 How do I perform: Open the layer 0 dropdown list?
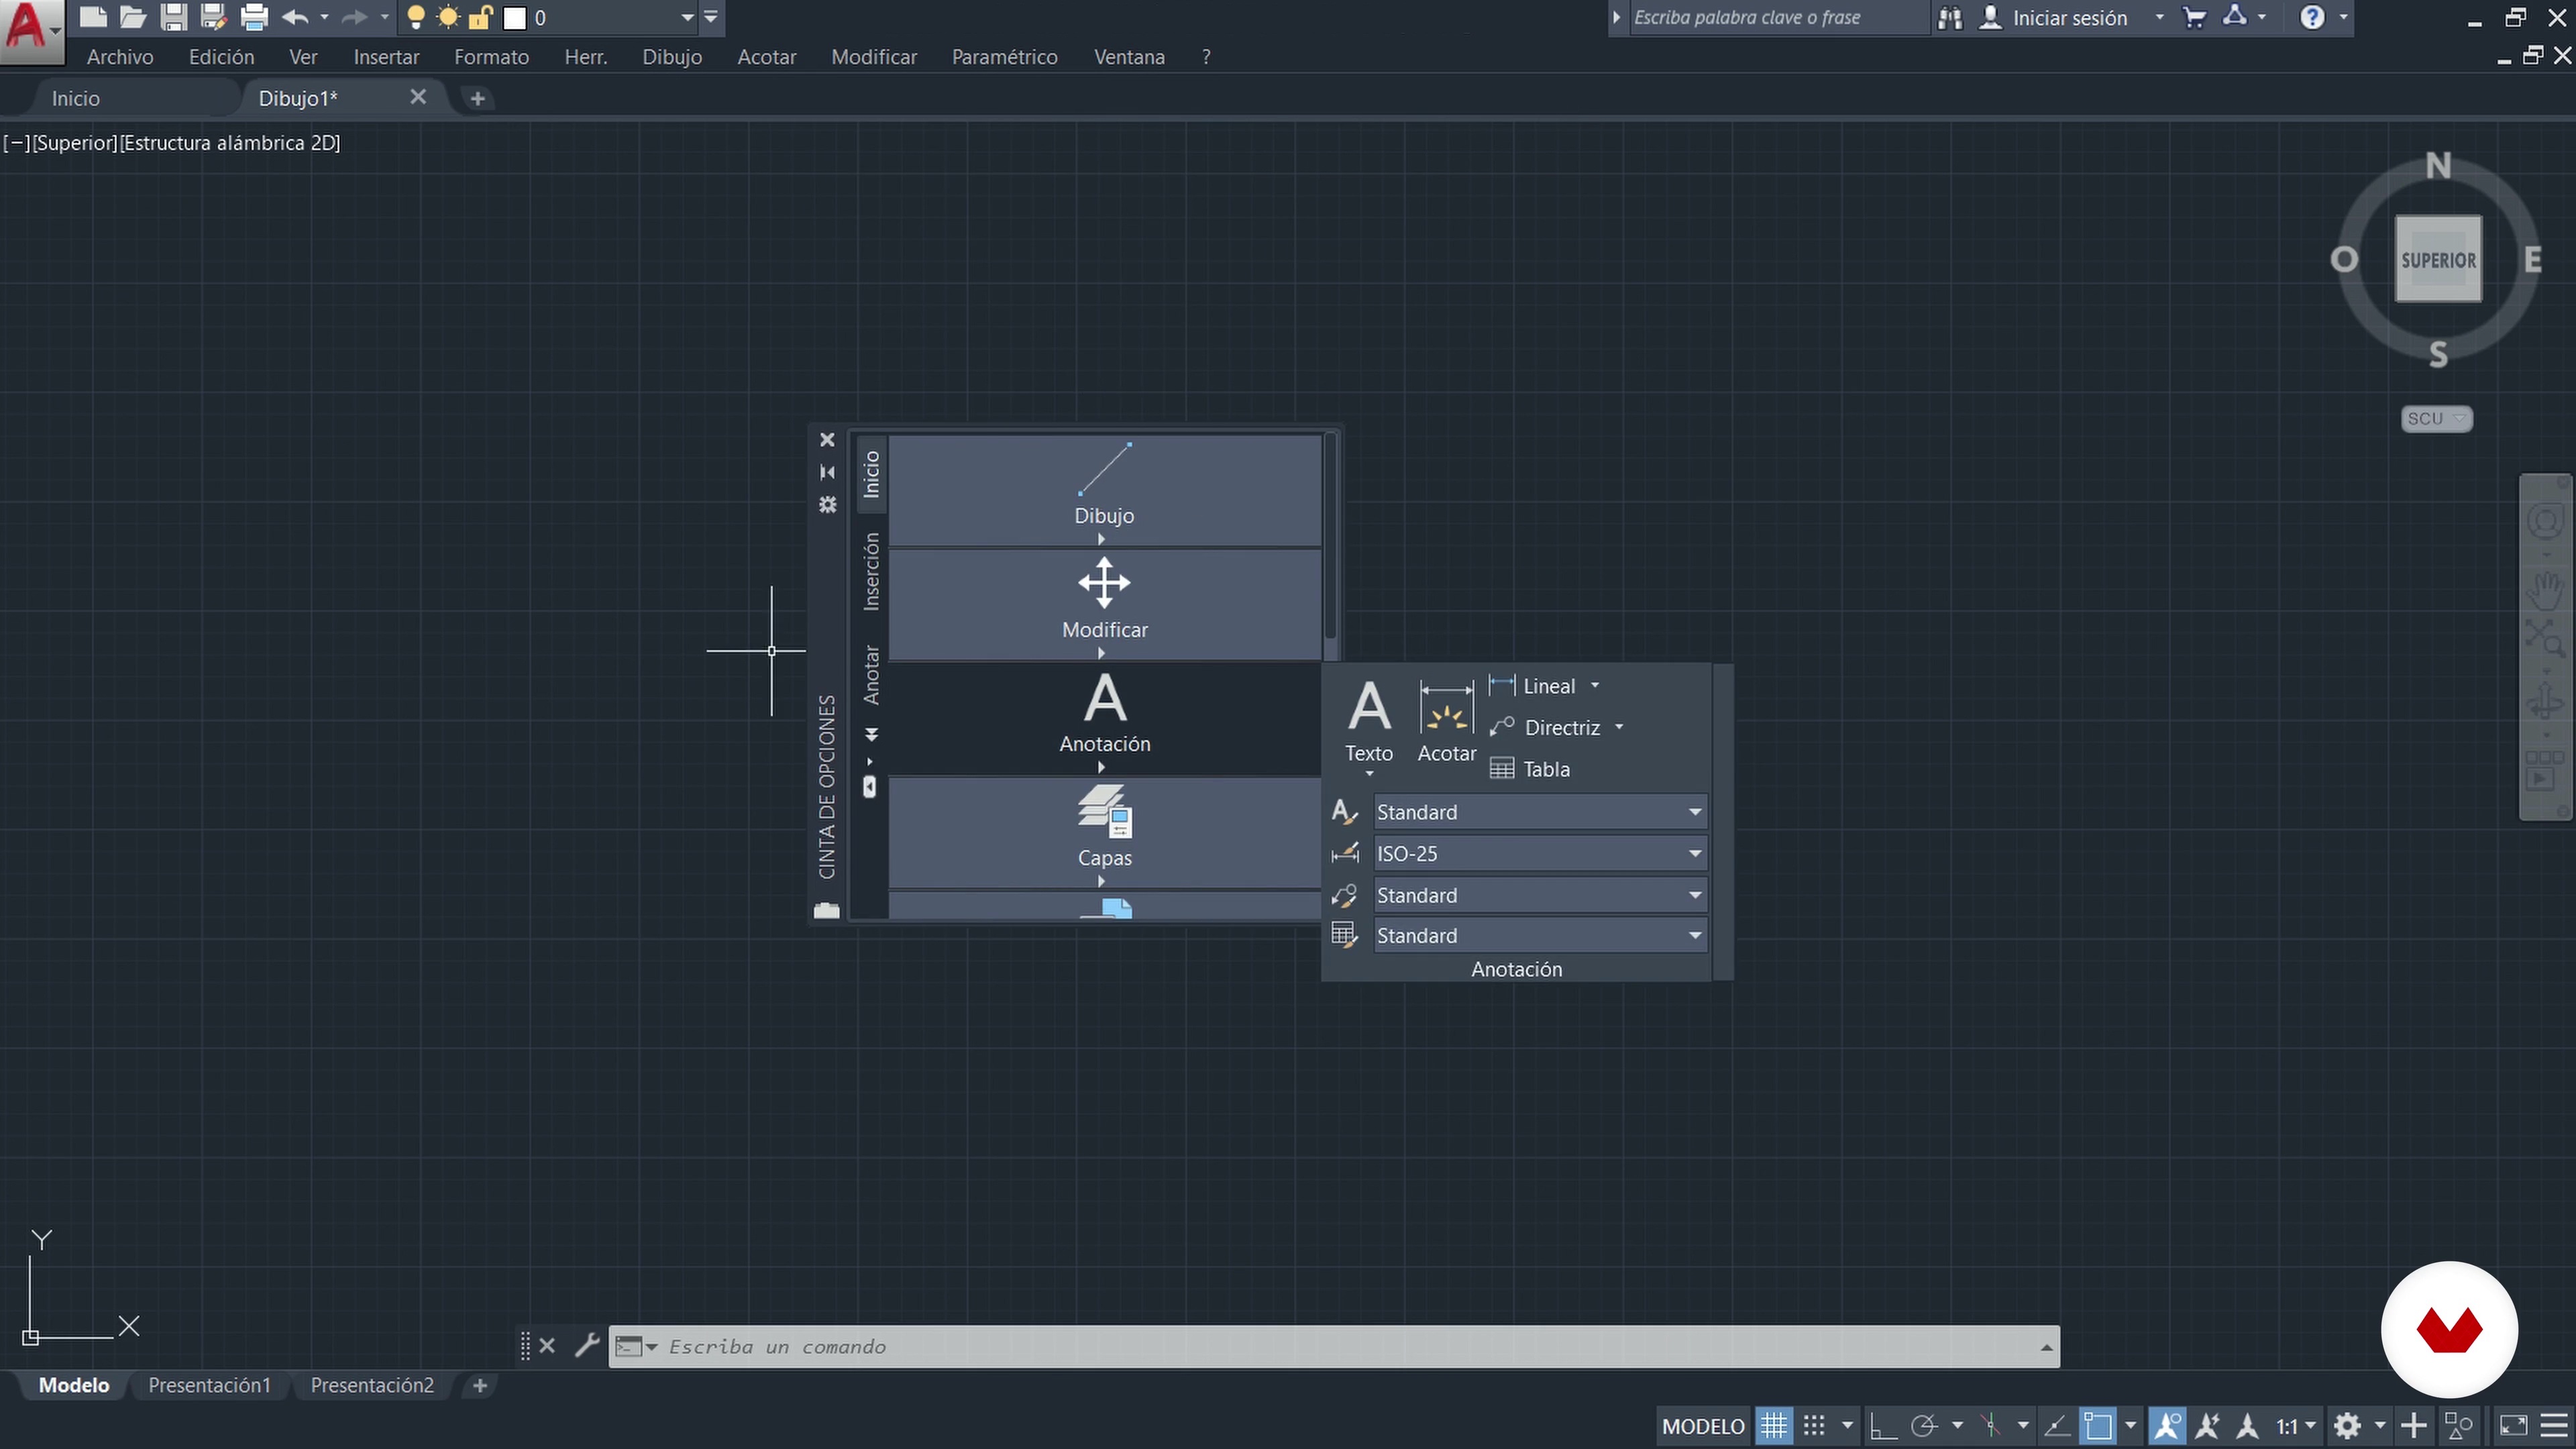(x=687, y=18)
